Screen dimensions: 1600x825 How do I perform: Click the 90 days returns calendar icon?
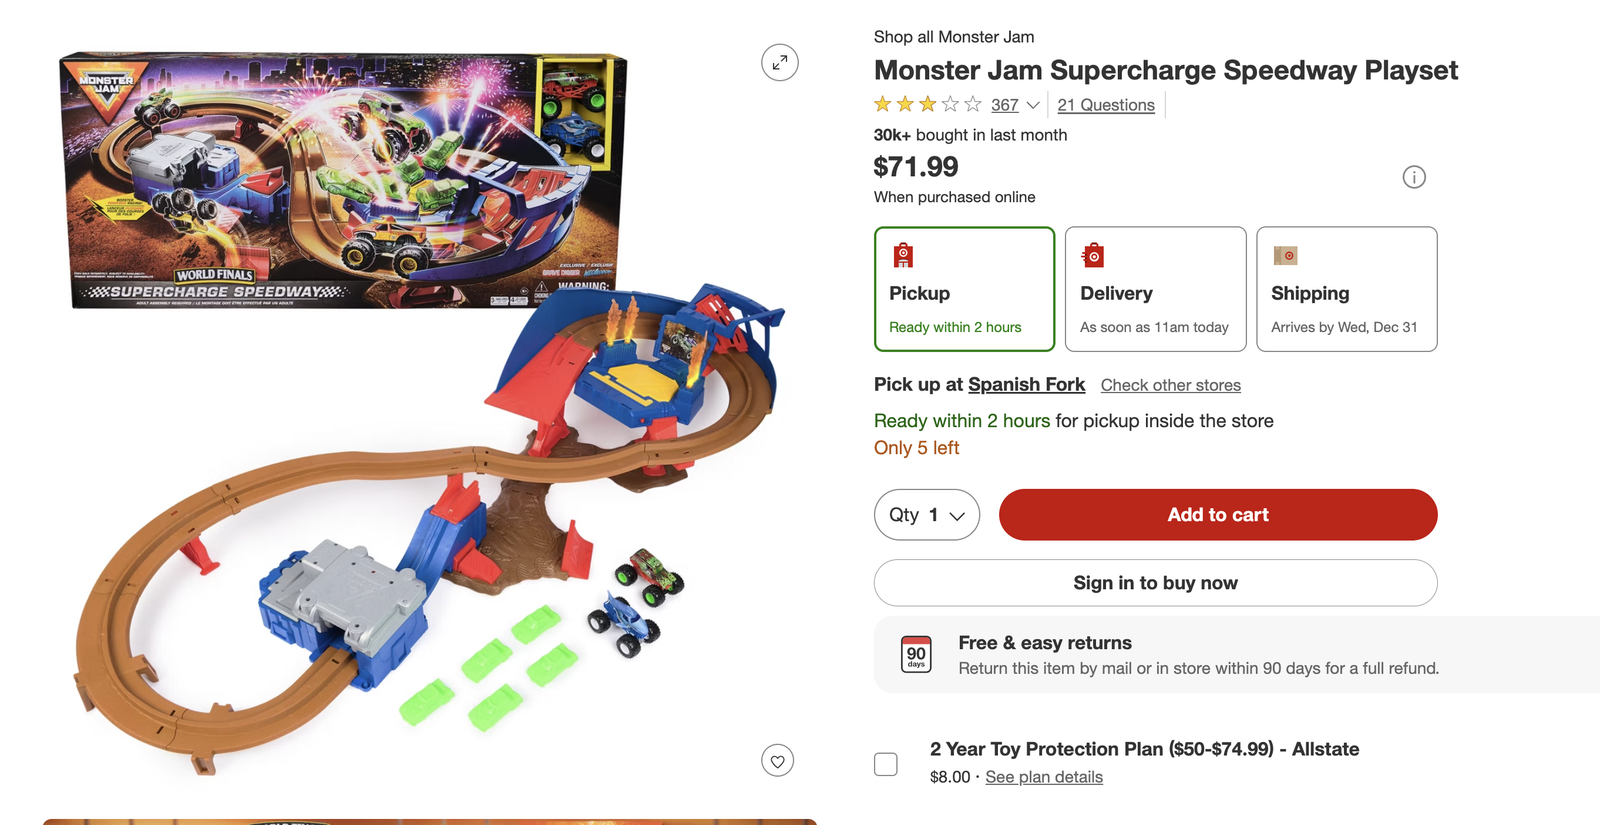(916, 654)
